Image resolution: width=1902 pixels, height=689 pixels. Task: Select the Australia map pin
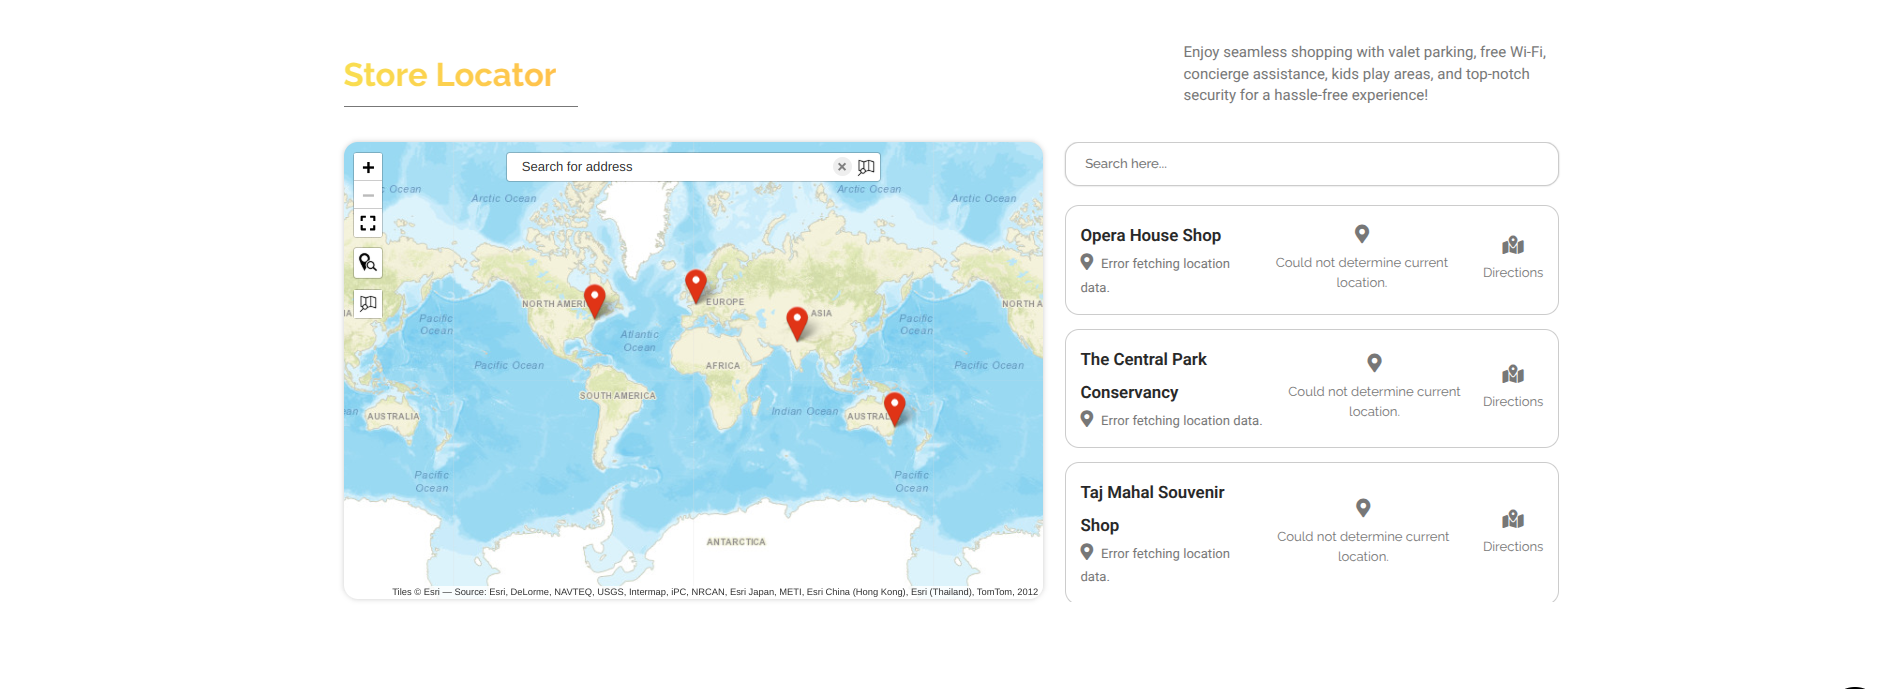895,406
